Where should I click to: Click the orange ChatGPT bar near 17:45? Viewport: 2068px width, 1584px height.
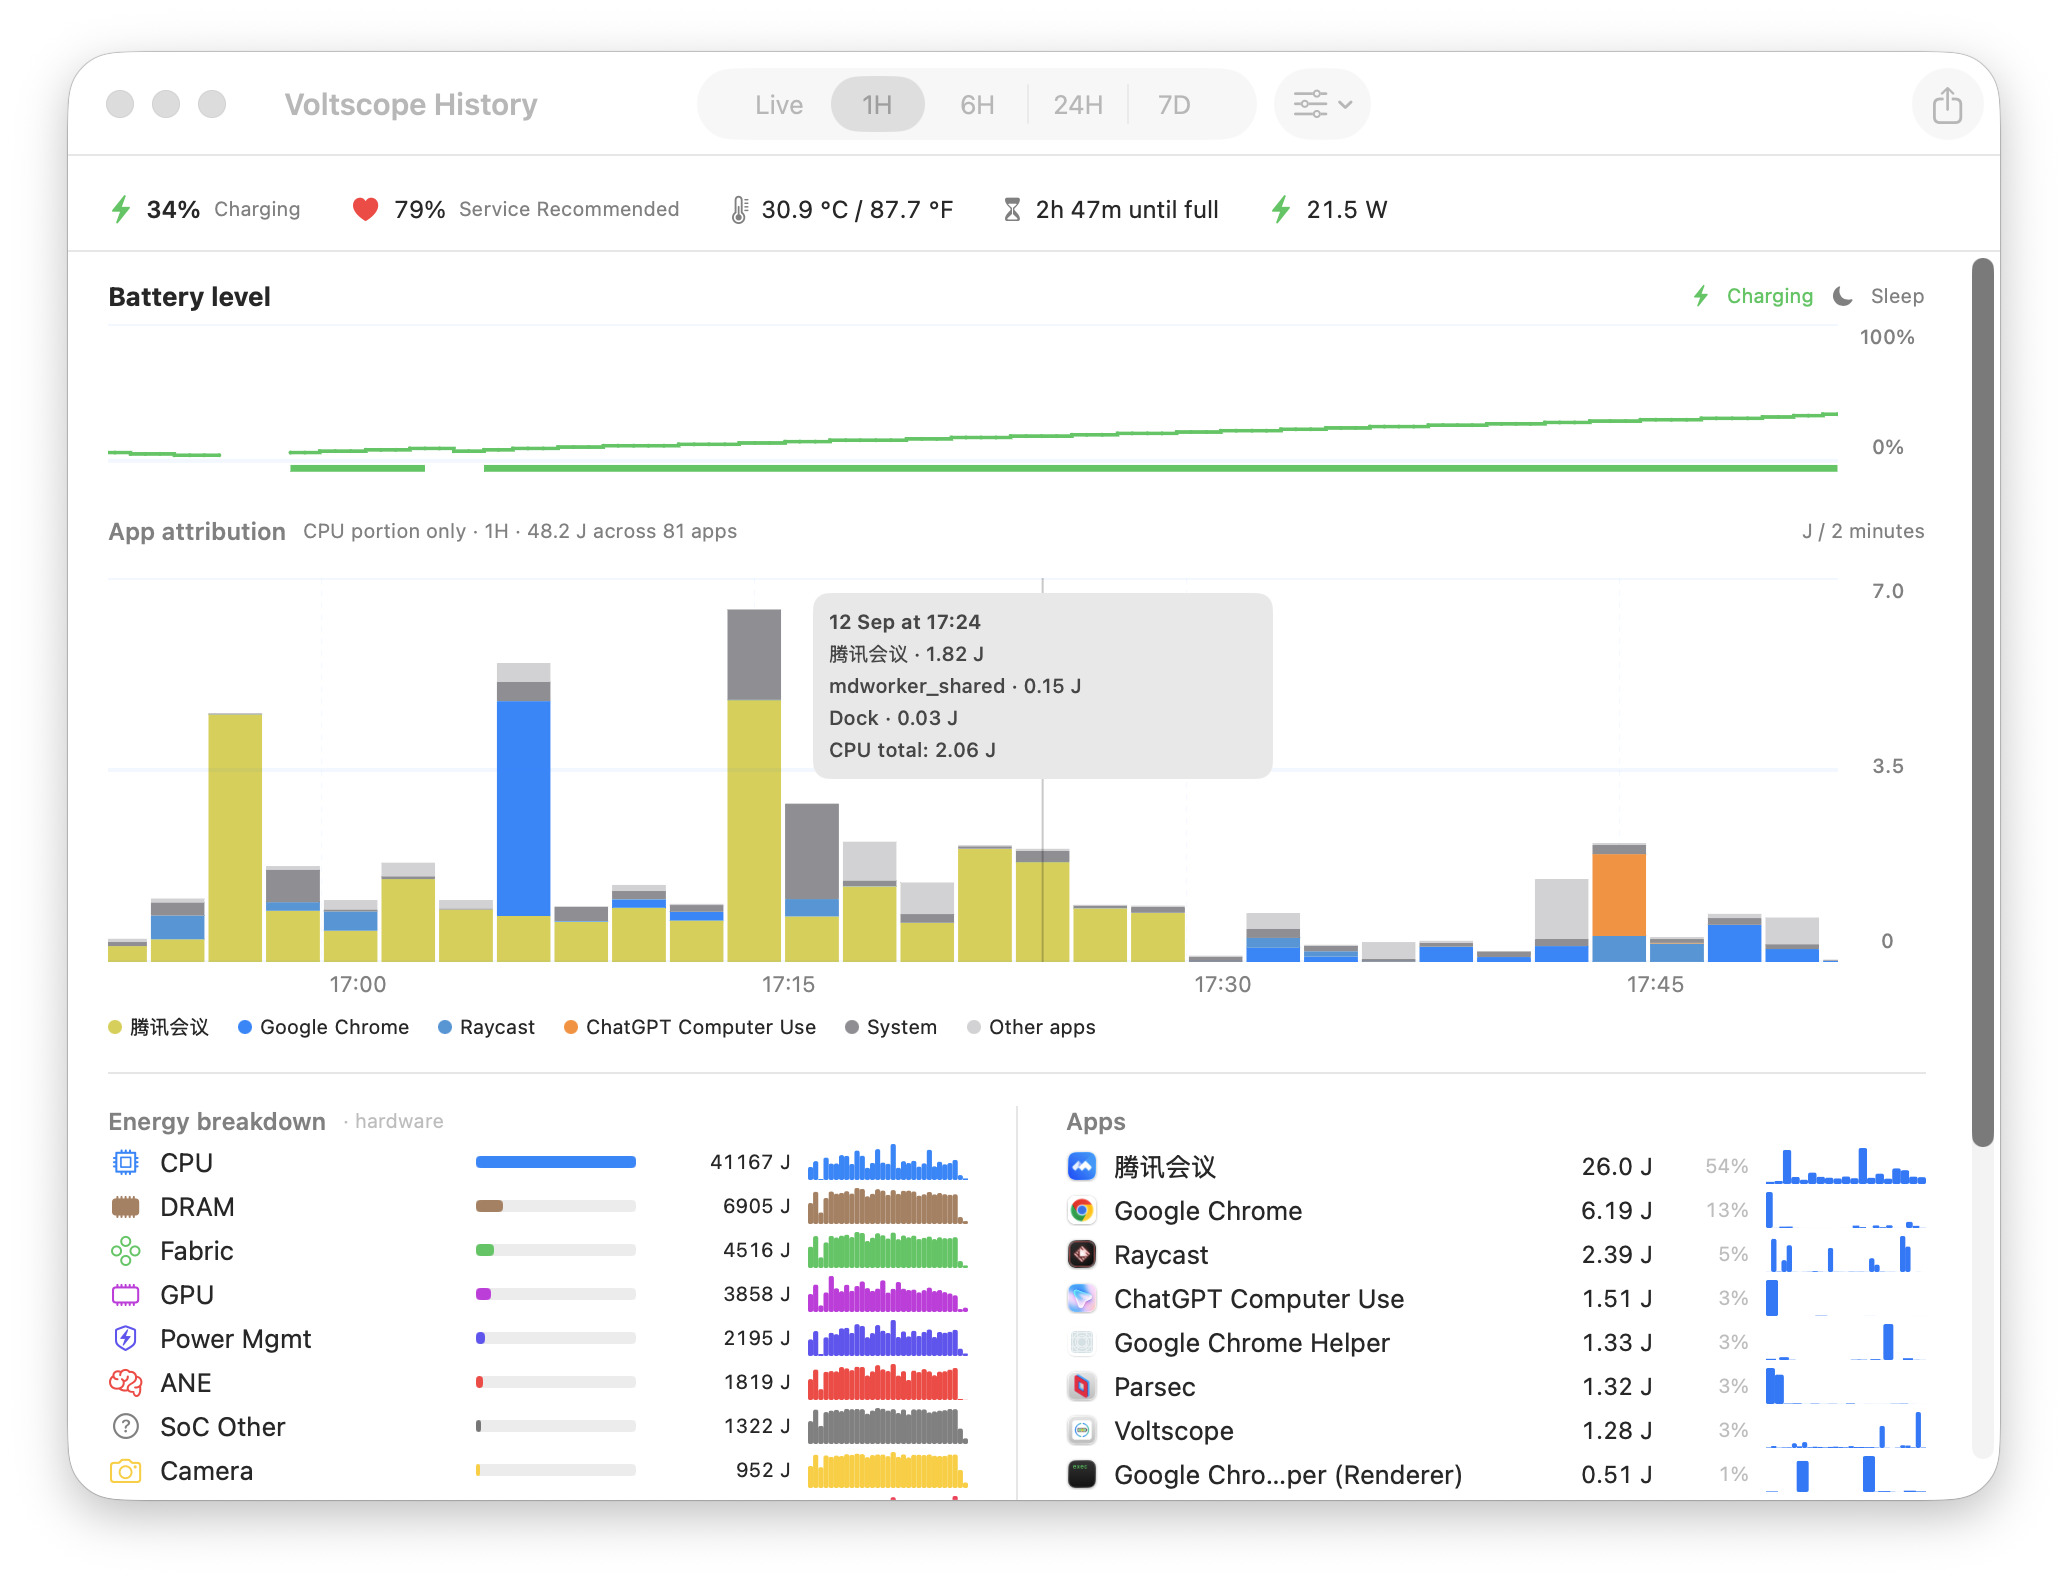tap(1619, 894)
